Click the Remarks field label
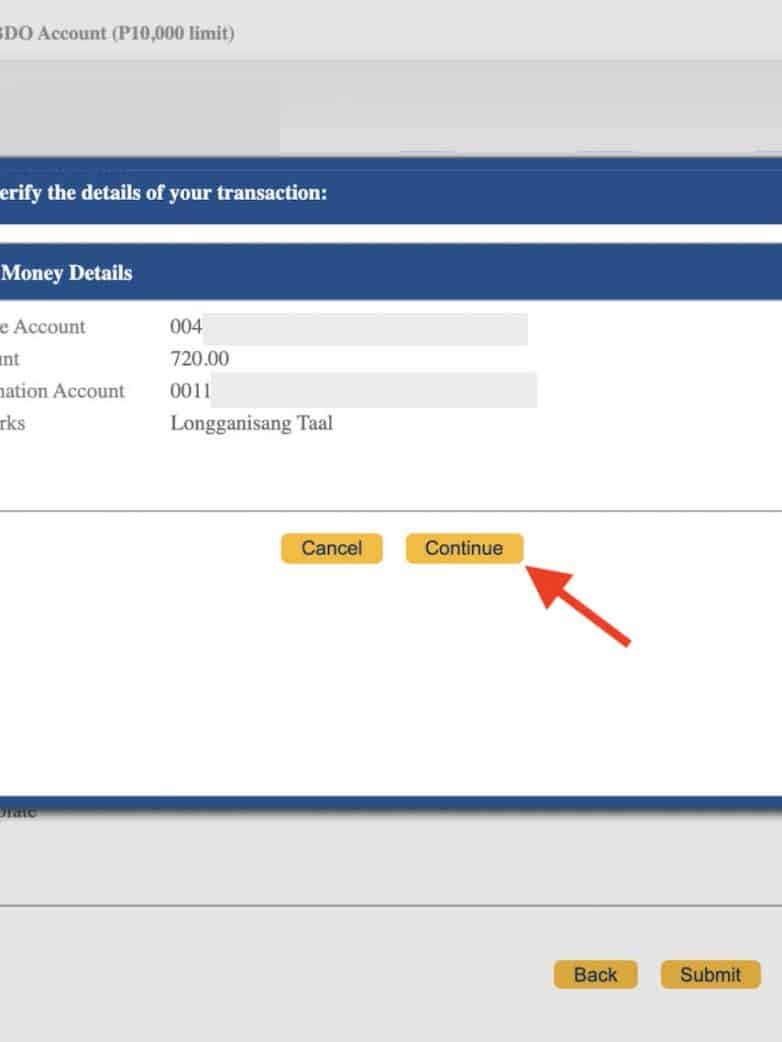Image resolution: width=782 pixels, height=1042 pixels. pyautogui.click(x=13, y=423)
